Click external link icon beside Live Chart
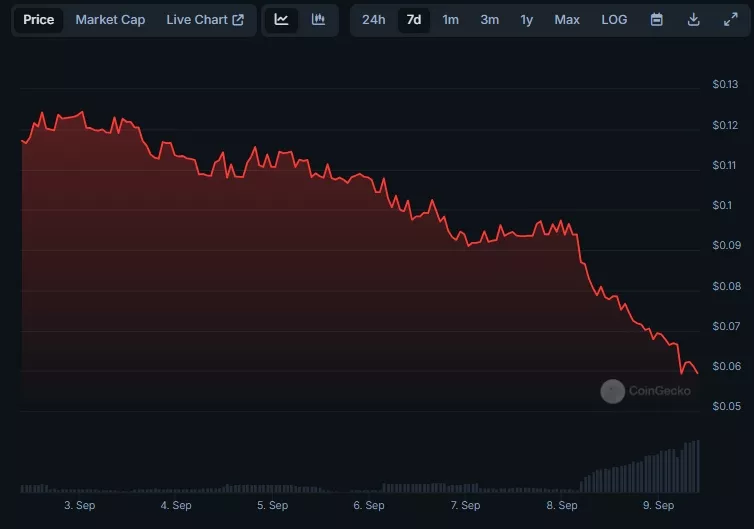This screenshot has height=529, width=754. tap(237, 20)
